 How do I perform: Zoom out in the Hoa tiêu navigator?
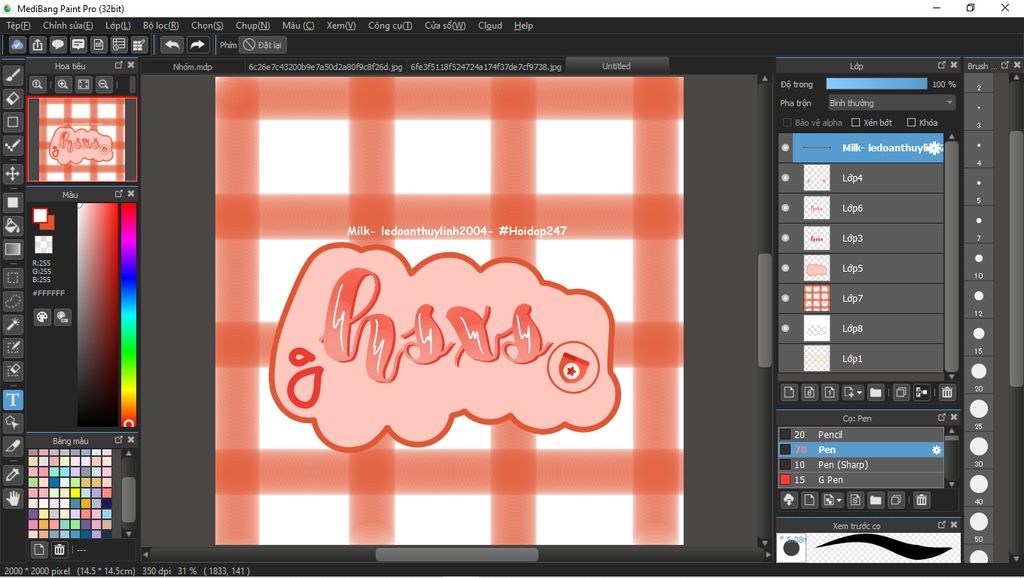(103, 84)
